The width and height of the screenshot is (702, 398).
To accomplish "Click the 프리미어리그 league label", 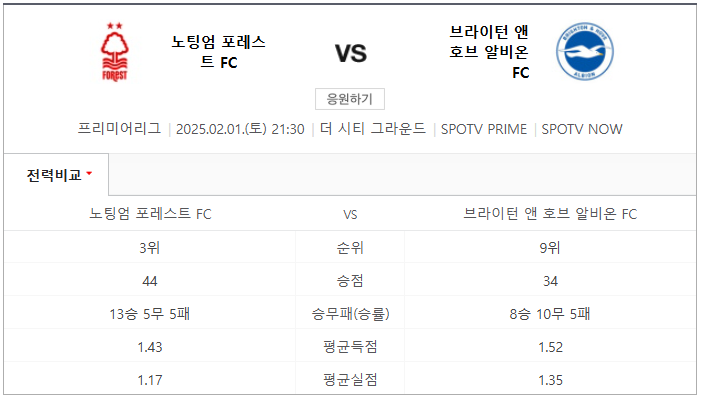I will pos(119,129).
